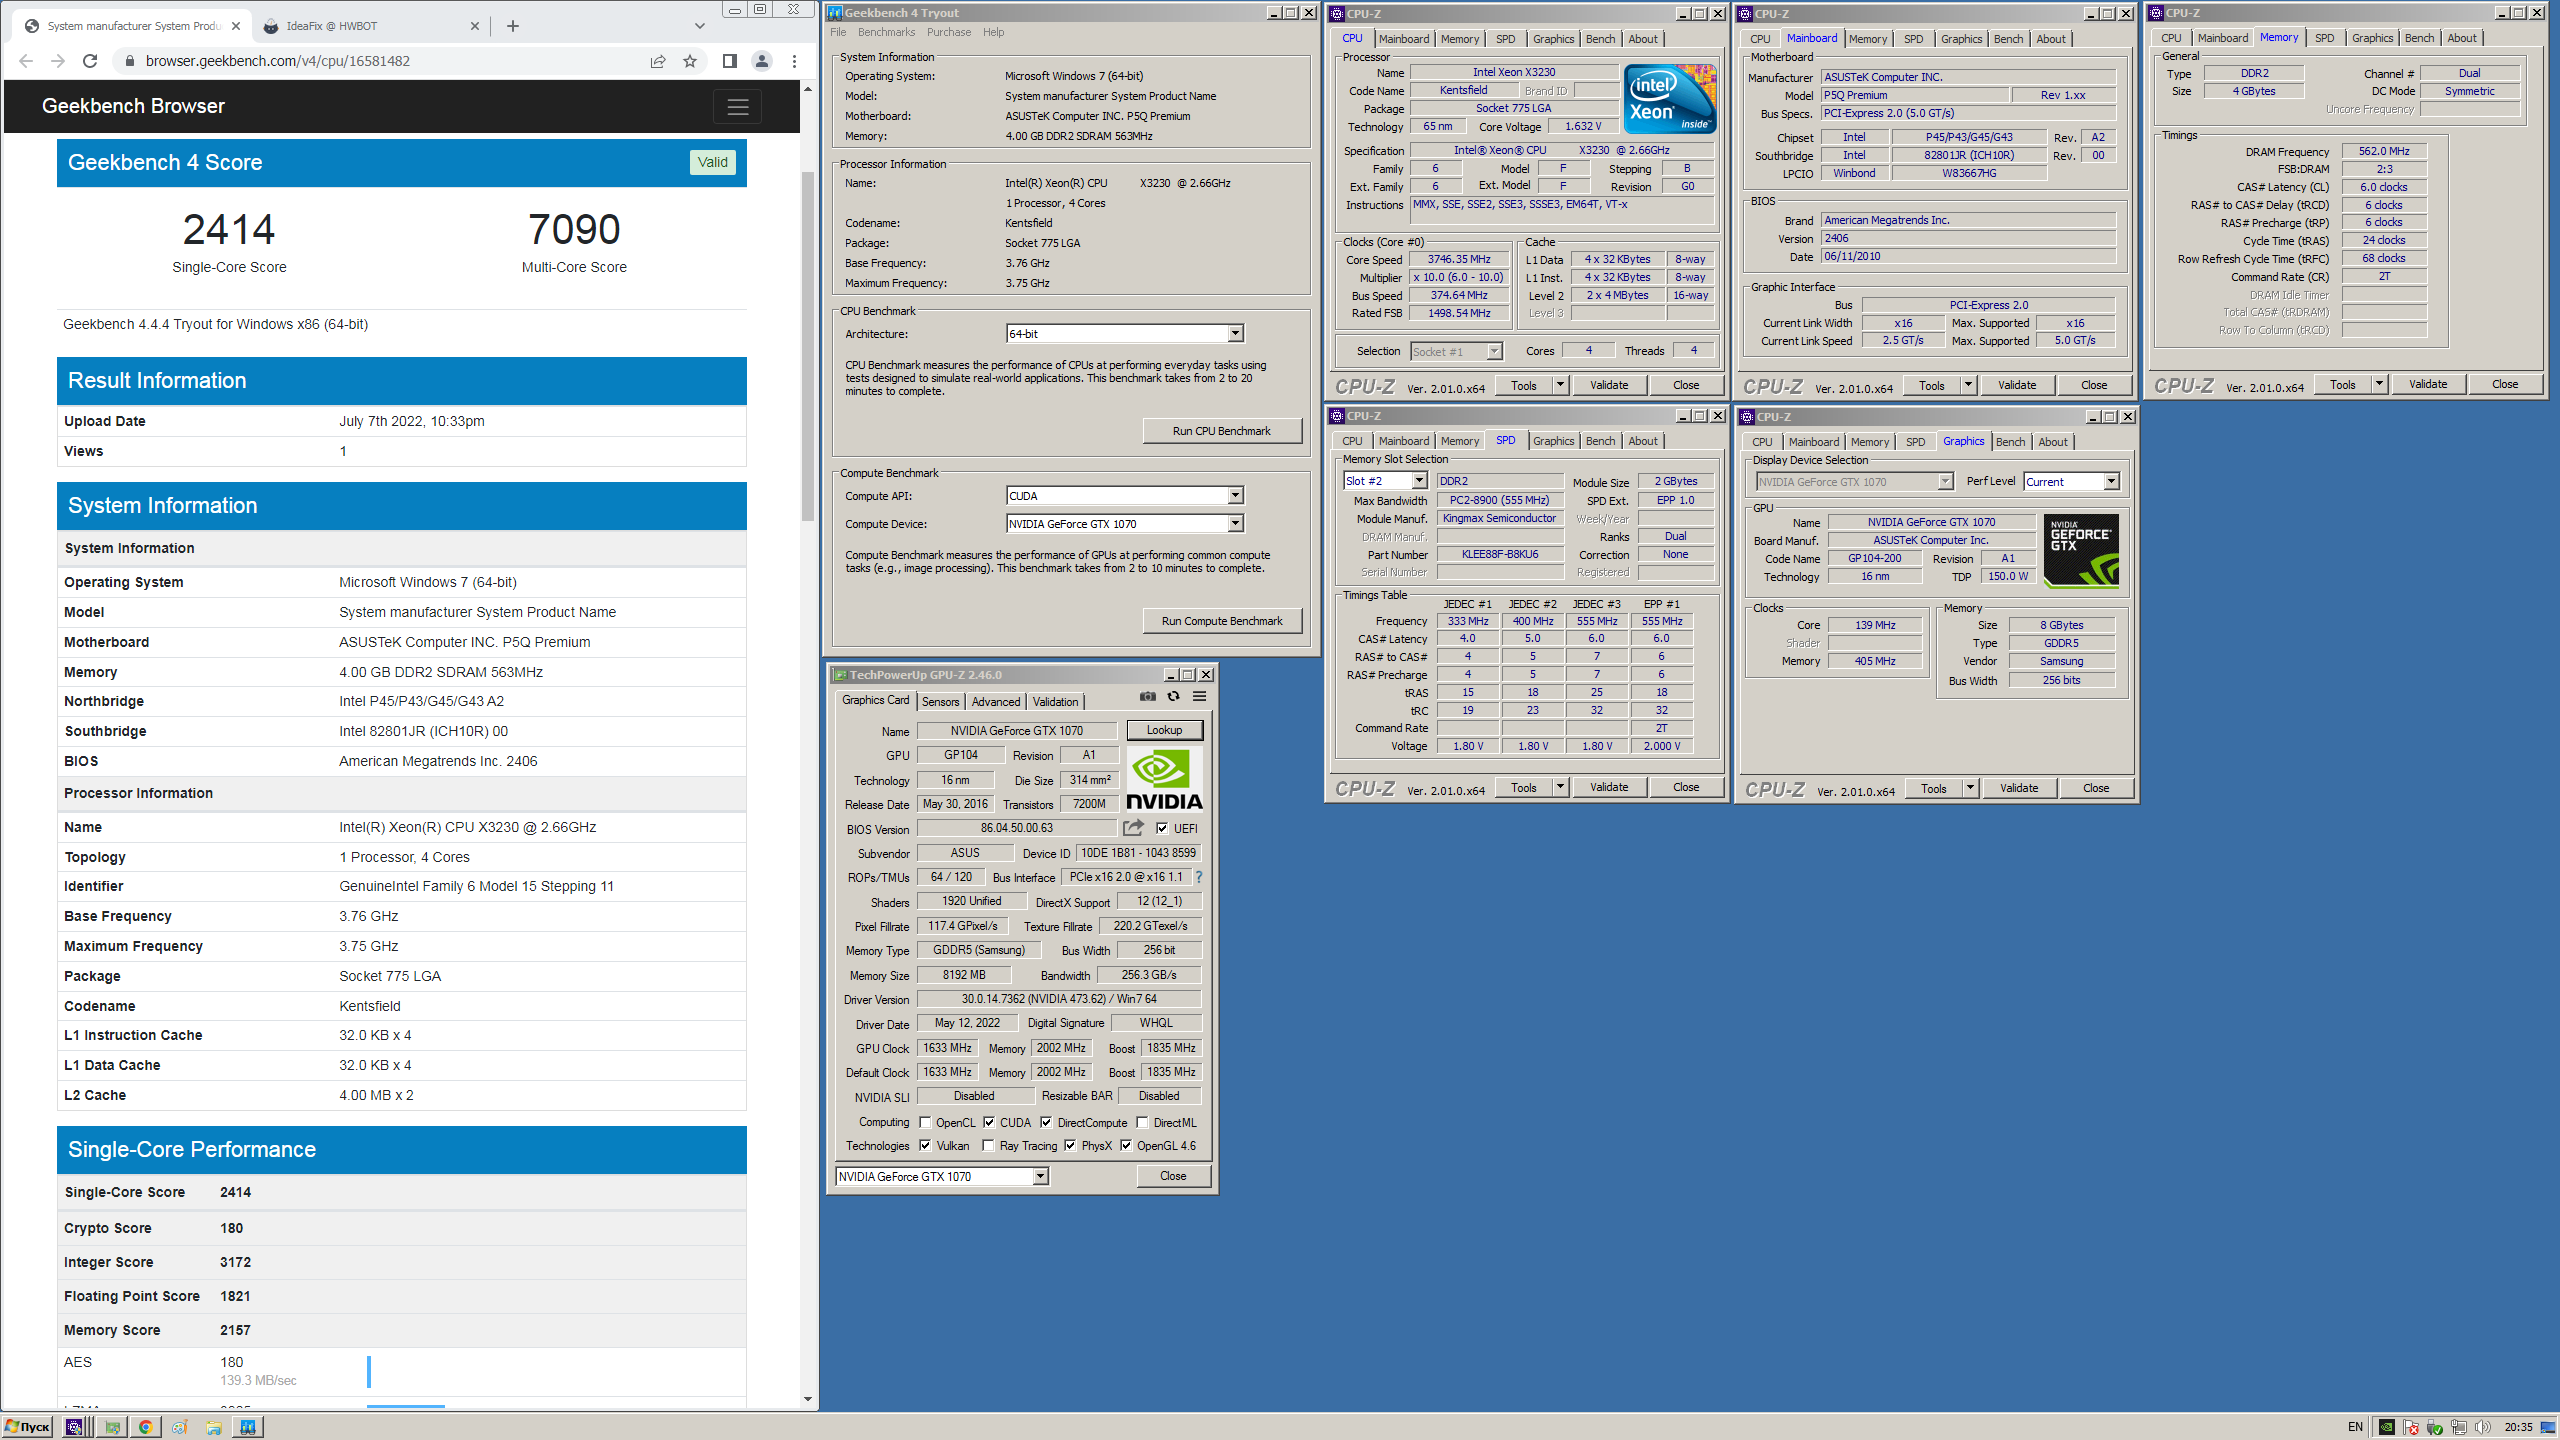The height and width of the screenshot is (1440, 2560).
Task: Open Windows Explorer folder in the taskbar
Action: coord(214,1427)
